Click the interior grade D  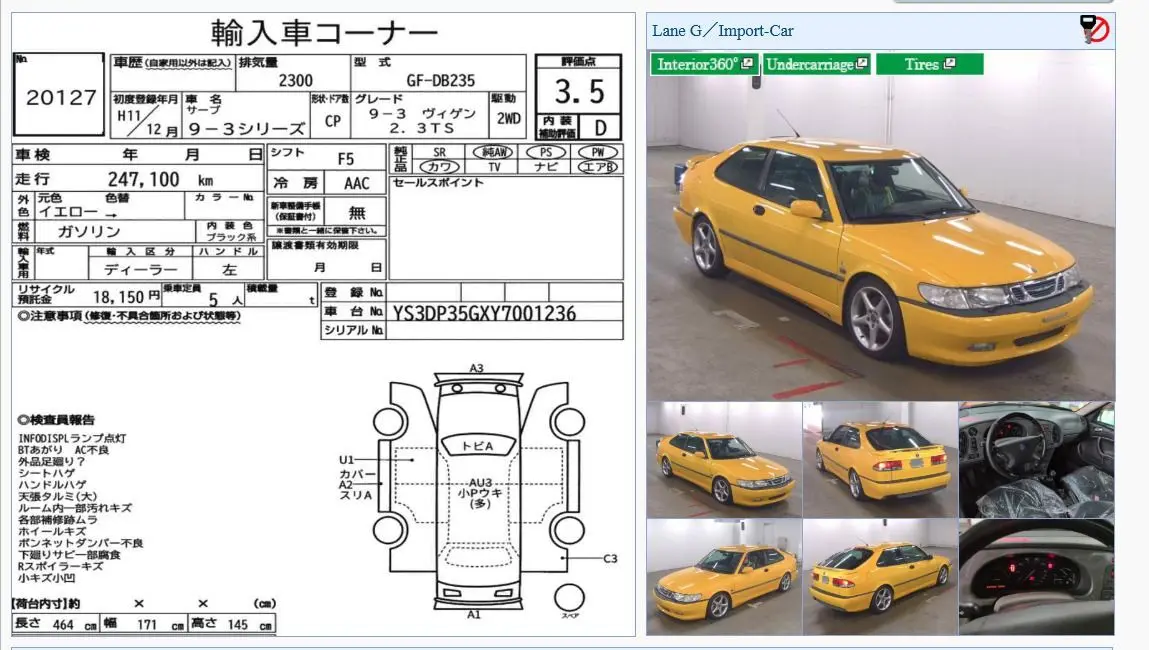(x=600, y=128)
